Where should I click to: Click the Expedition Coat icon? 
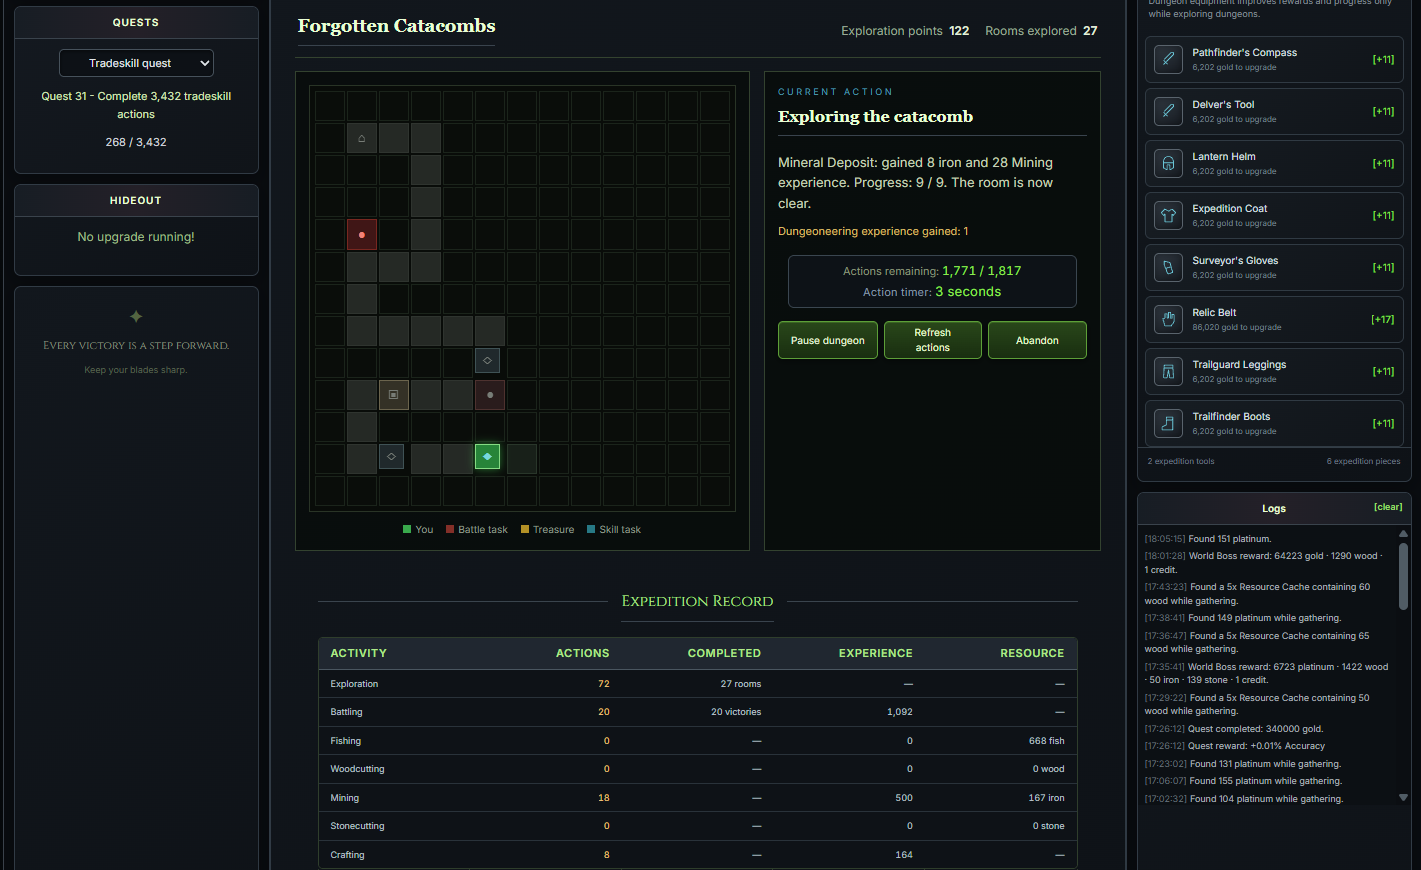[x=1168, y=215]
